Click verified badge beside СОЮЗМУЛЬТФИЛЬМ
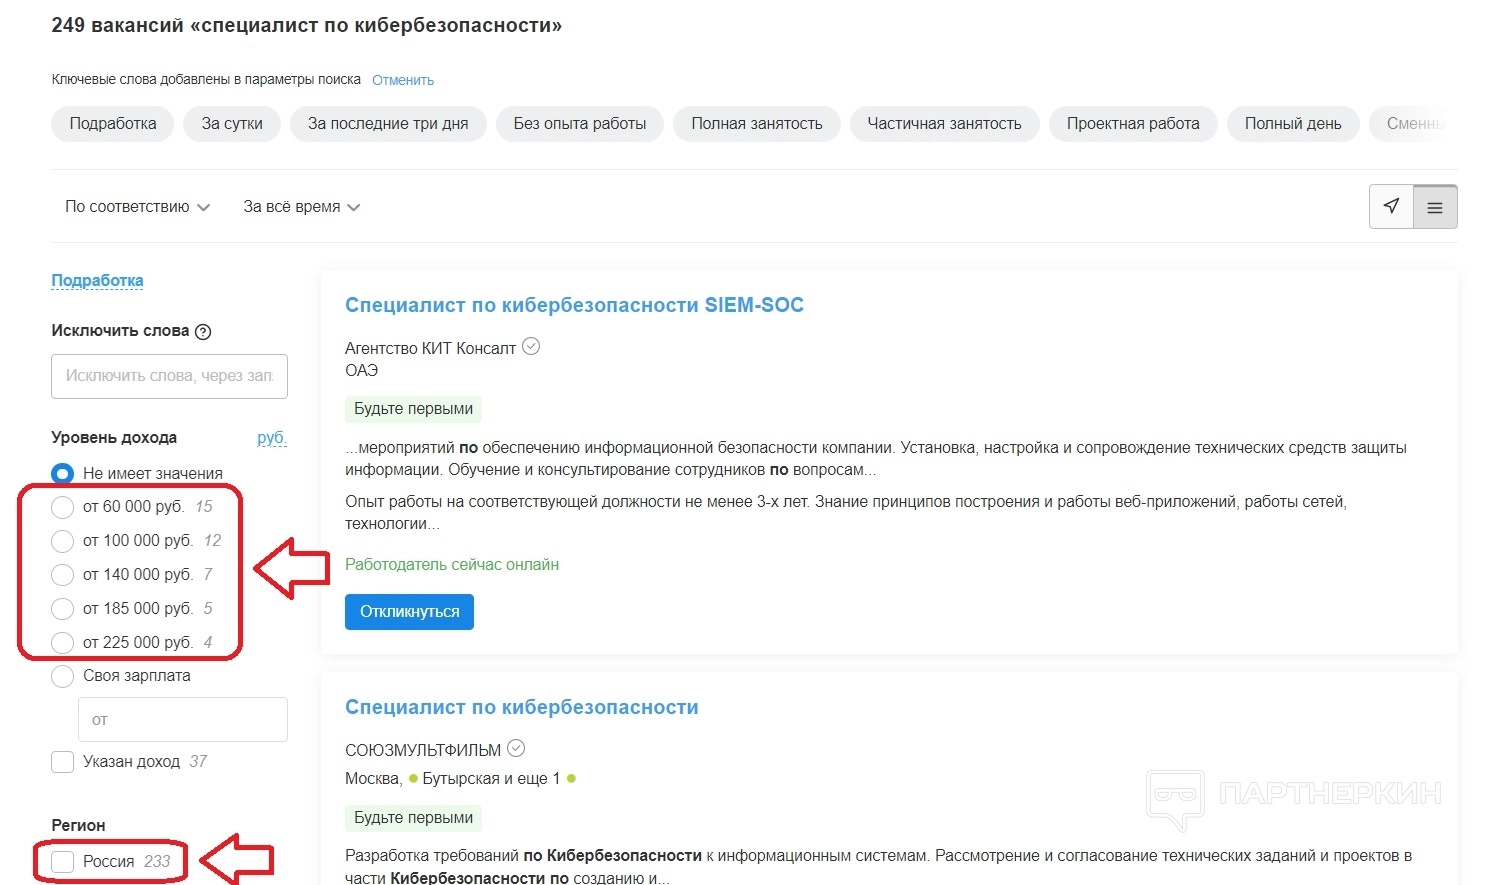The height and width of the screenshot is (885, 1493). pyautogui.click(x=516, y=748)
